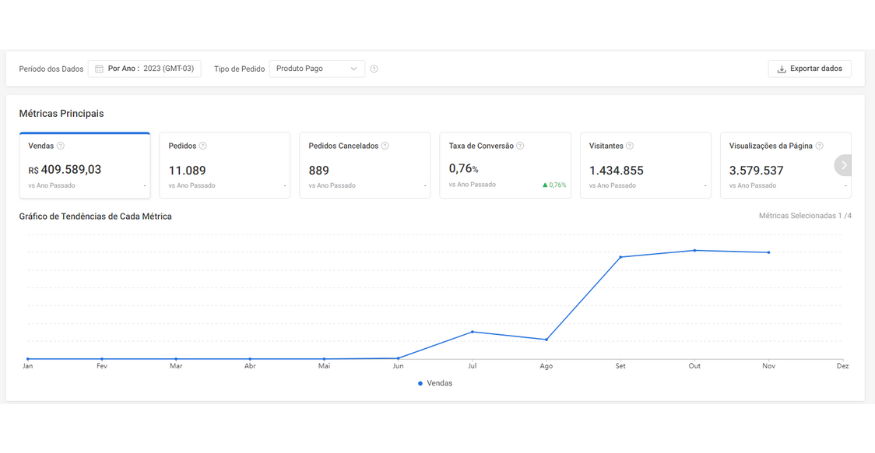875x453 pixels.
Task: Click the 3.579.537 page views value
Action: pyautogui.click(x=756, y=171)
